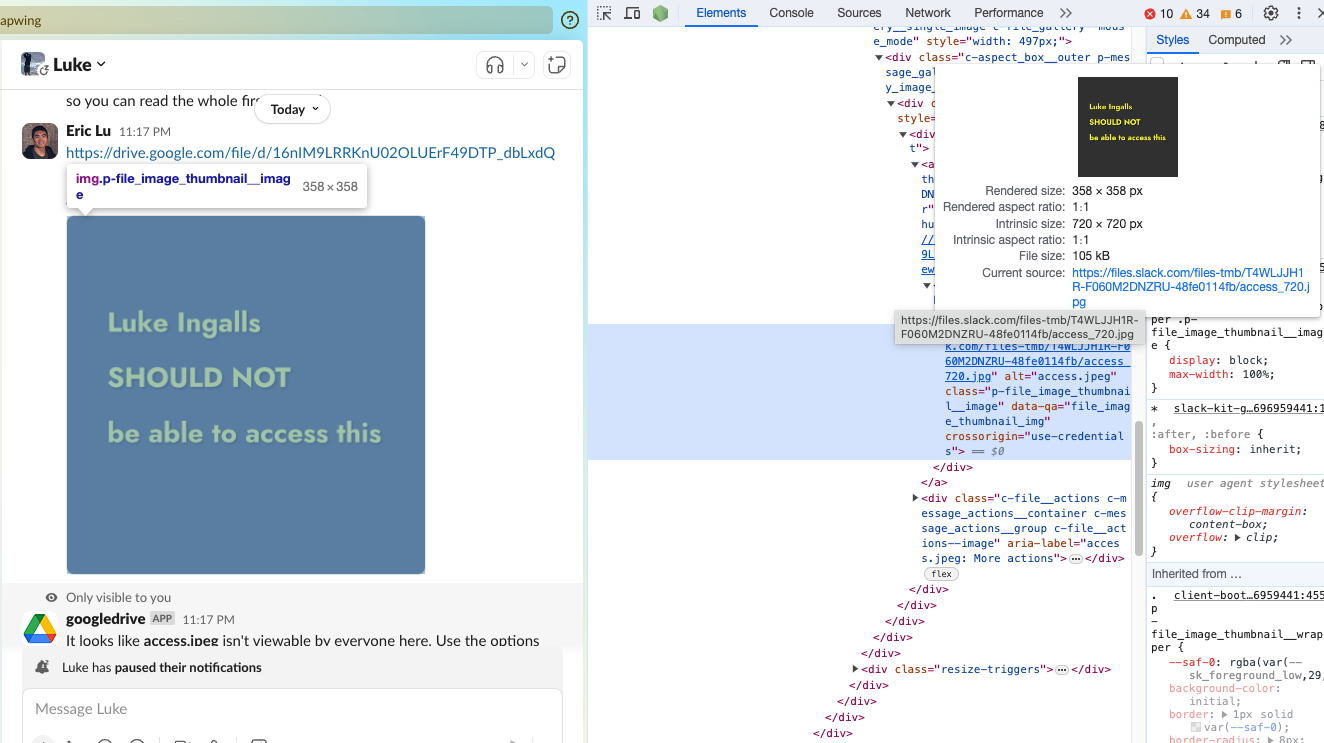Expand the c-file__actions div node

click(915, 498)
